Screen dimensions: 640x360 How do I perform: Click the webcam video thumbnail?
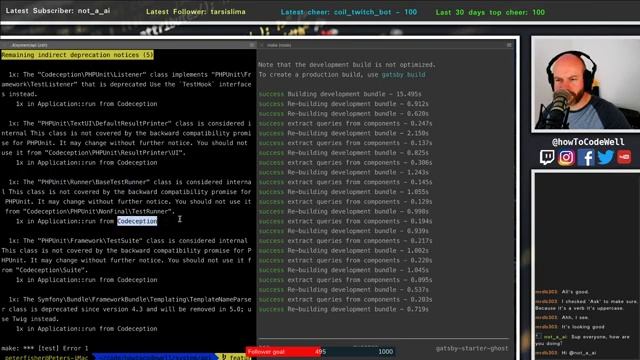586,84
